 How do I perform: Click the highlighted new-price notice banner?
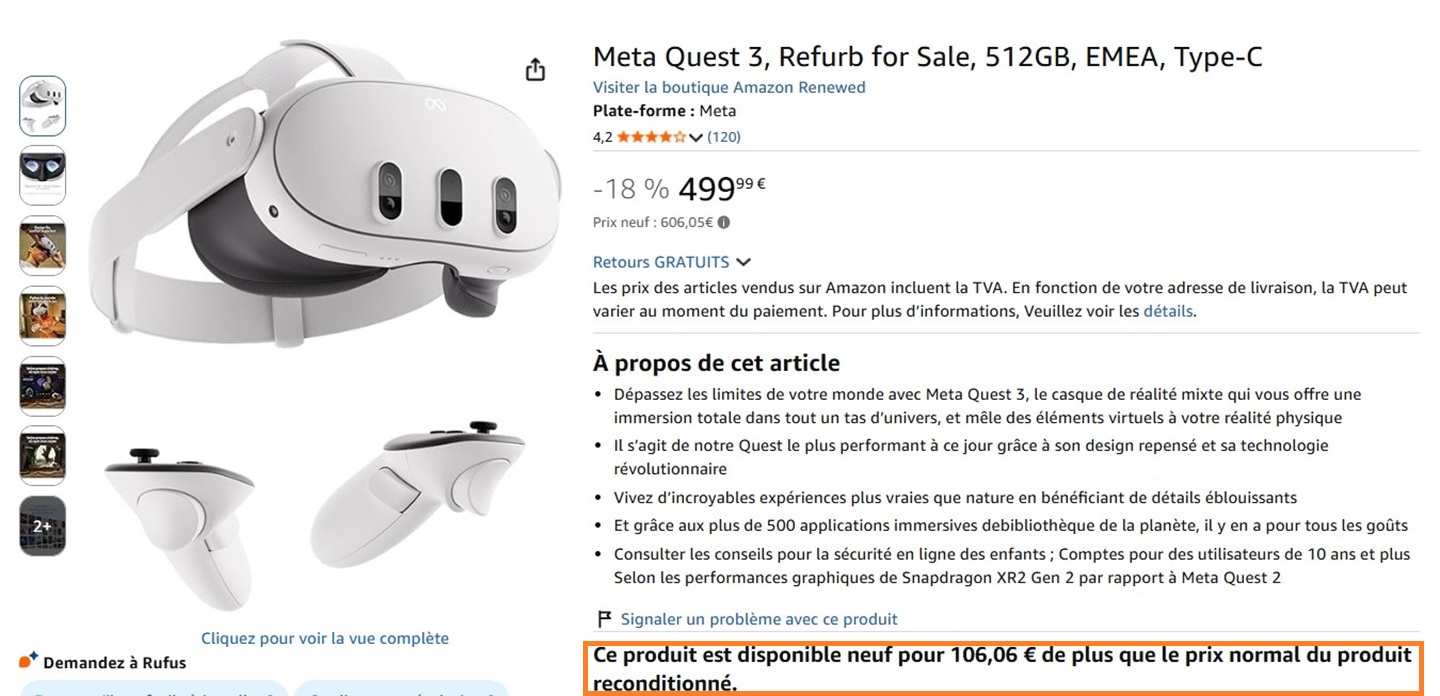click(x=1000, y=668)
